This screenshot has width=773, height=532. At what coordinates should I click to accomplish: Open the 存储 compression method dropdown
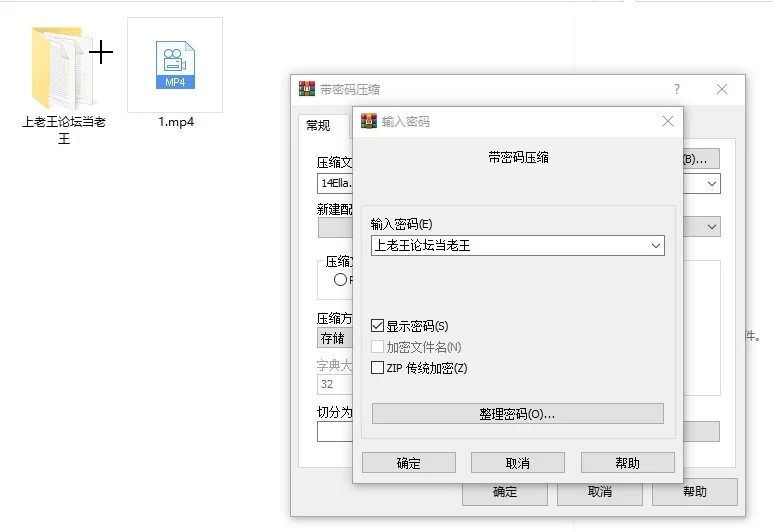[335, 338]
